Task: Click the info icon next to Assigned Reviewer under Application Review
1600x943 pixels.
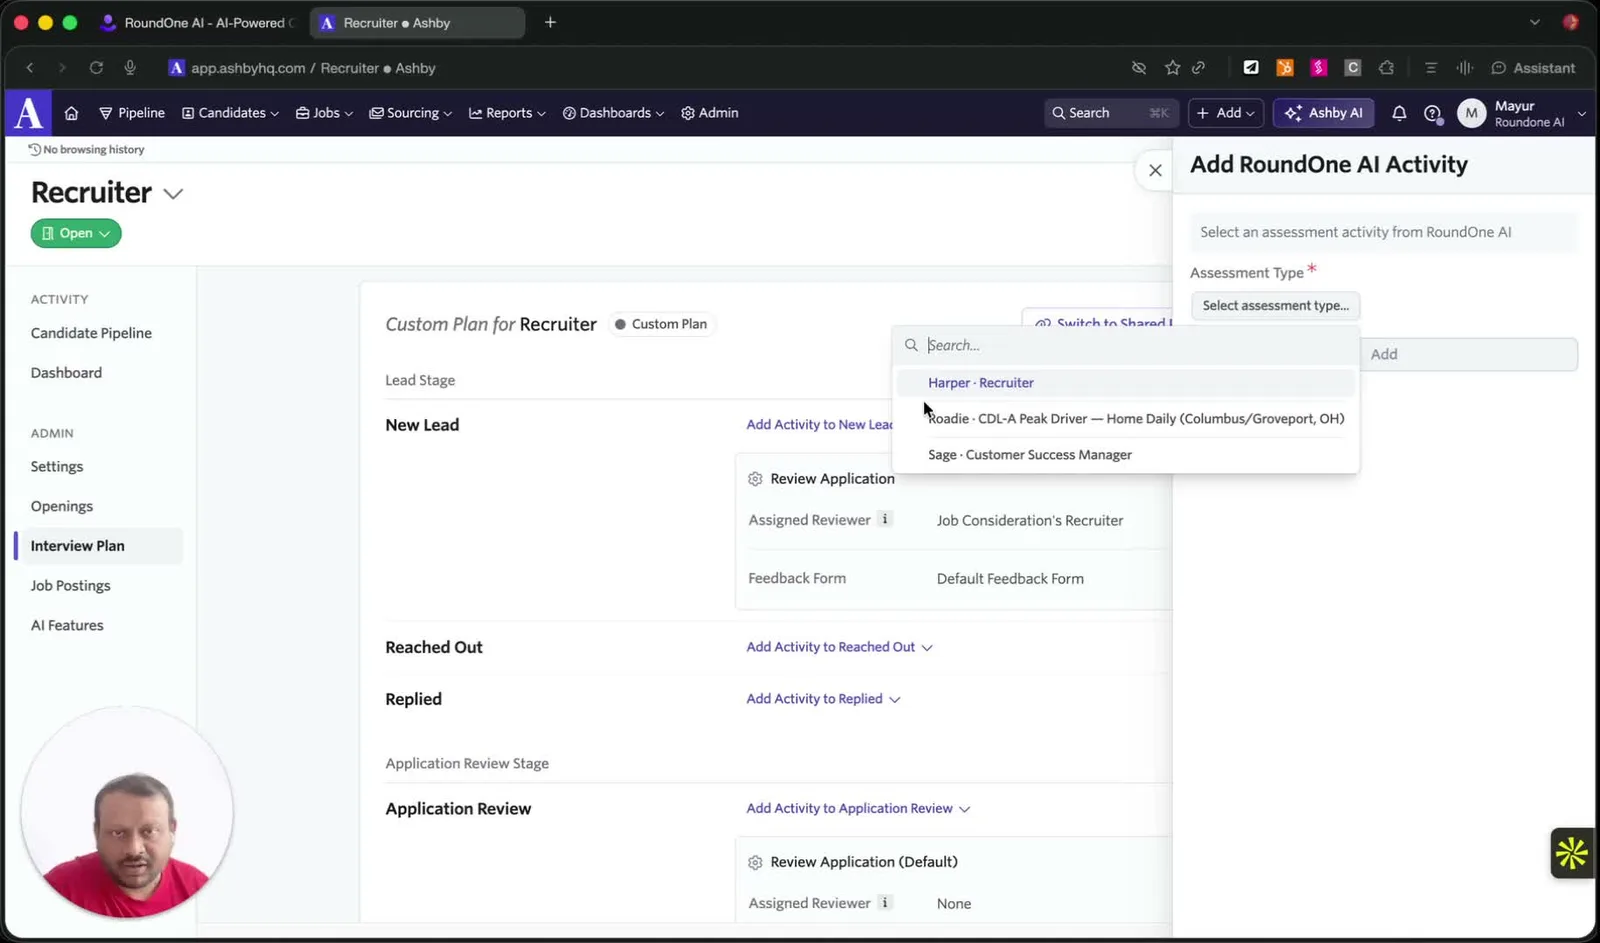Action: (x=884, y=902)
